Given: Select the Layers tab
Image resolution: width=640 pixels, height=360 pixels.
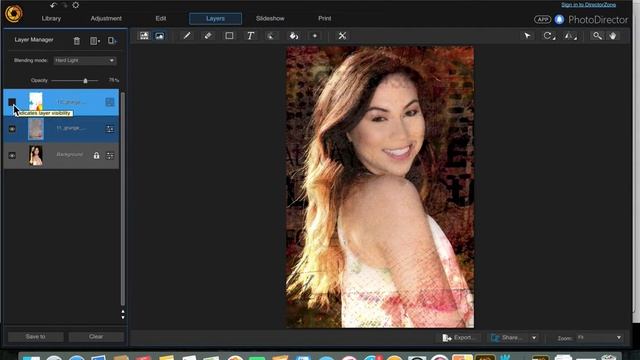Looking at the screenshot, I should [215, 18].
